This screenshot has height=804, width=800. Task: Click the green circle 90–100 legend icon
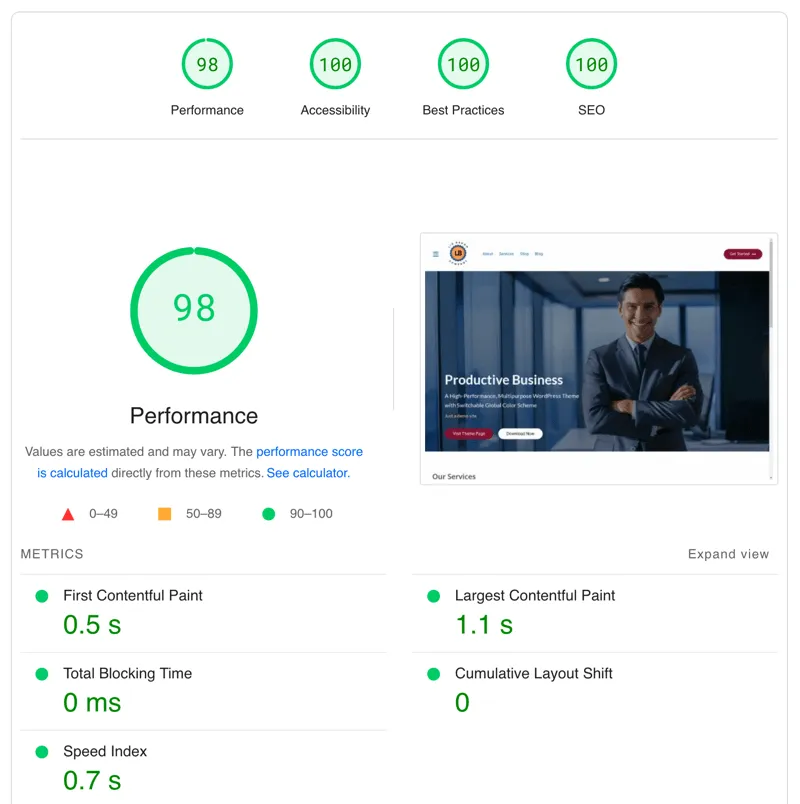(x=268, y=514)
